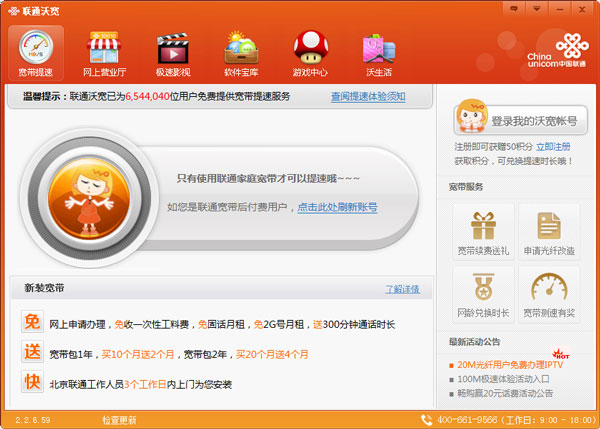This screenshot has height=429, width=600.
Task: Click 买20个月送4个月 offer text
Action: tap(272, 354)
